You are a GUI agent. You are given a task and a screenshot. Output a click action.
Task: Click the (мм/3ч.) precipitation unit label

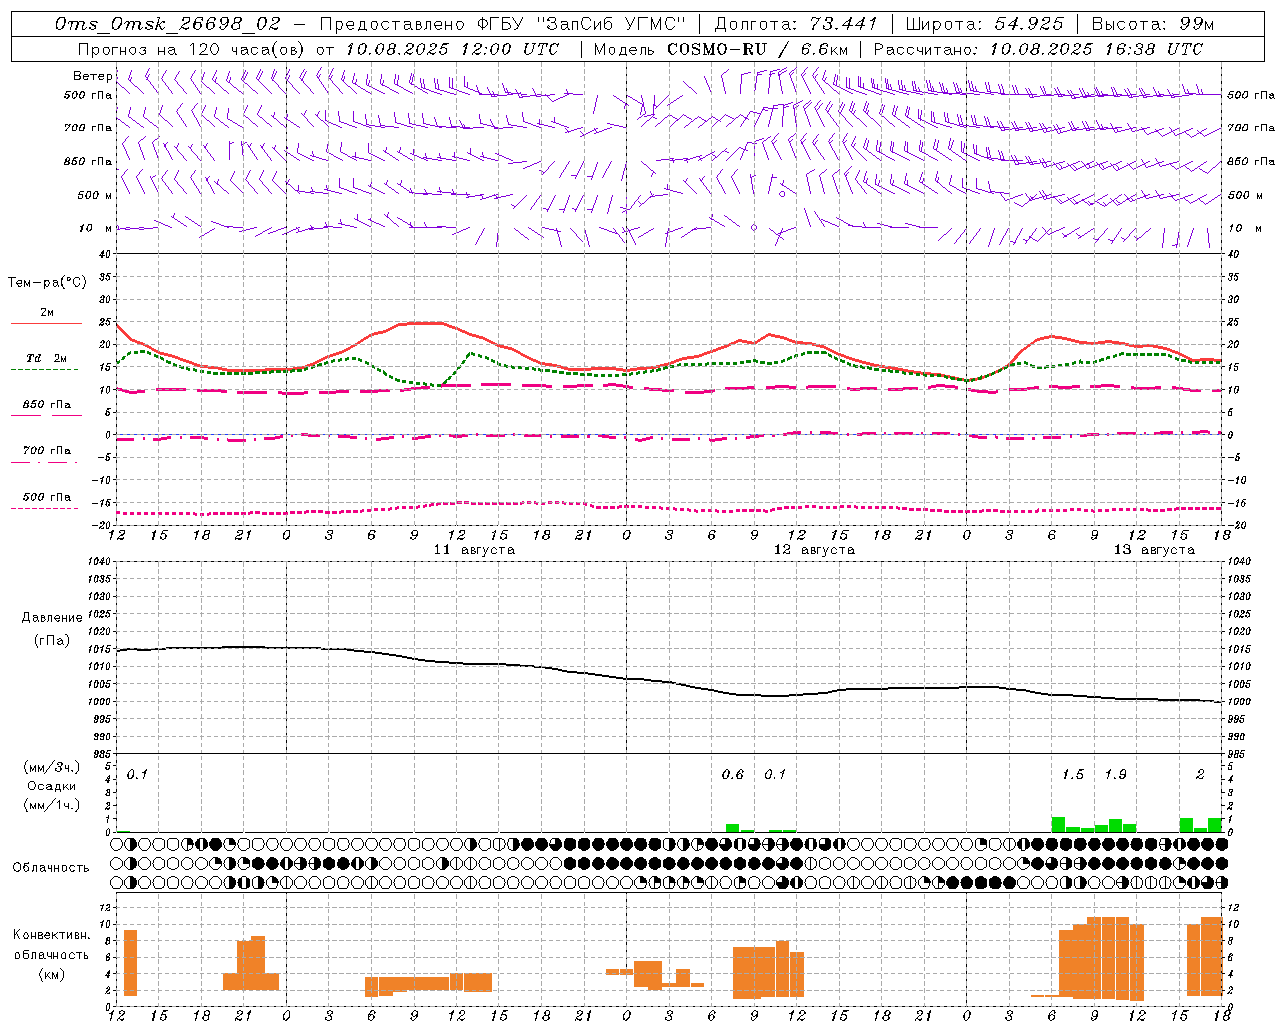pos(52,767)
